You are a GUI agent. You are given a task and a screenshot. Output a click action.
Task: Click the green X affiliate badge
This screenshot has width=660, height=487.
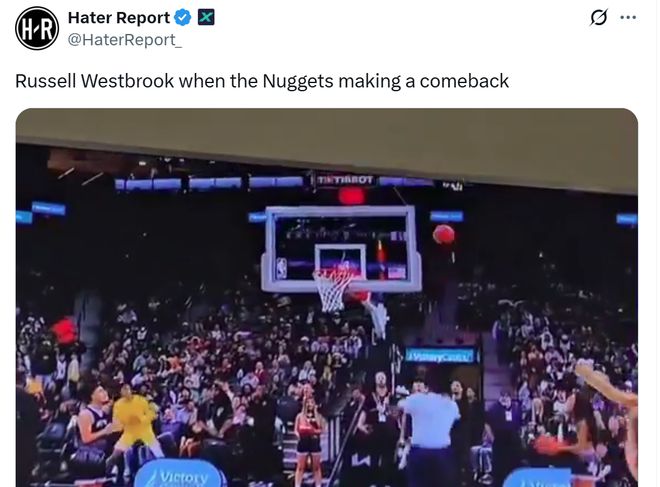coord(206,18)
